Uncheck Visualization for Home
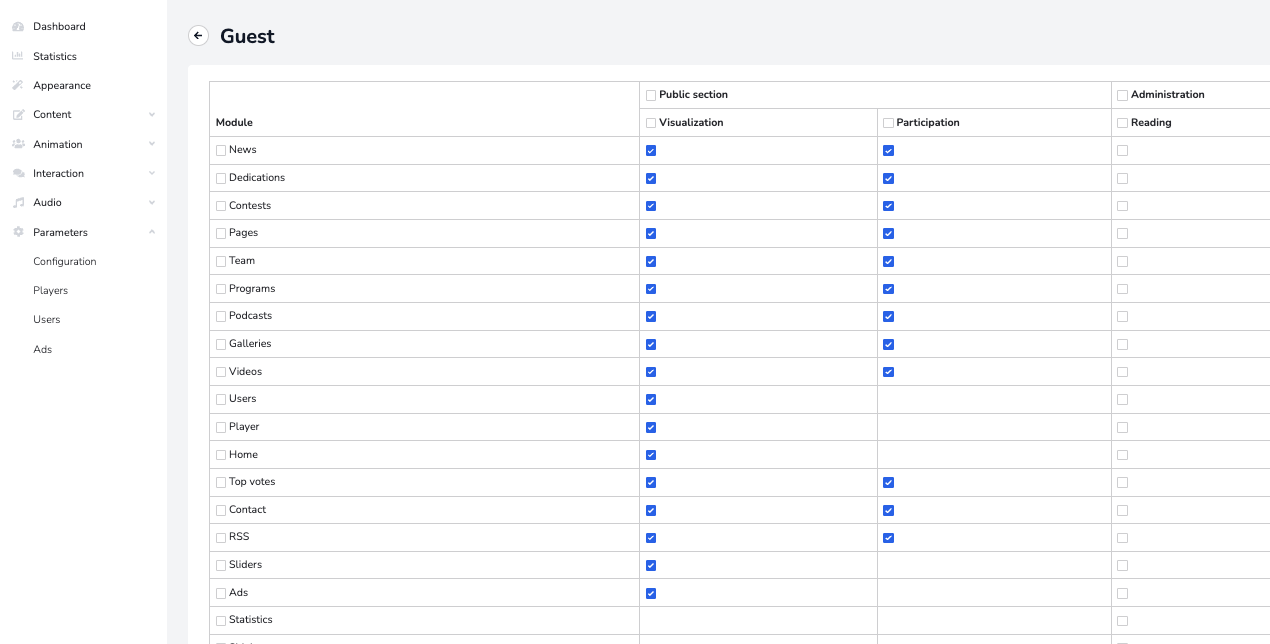This screenshot has height=644, width=1270. (651, 455)
